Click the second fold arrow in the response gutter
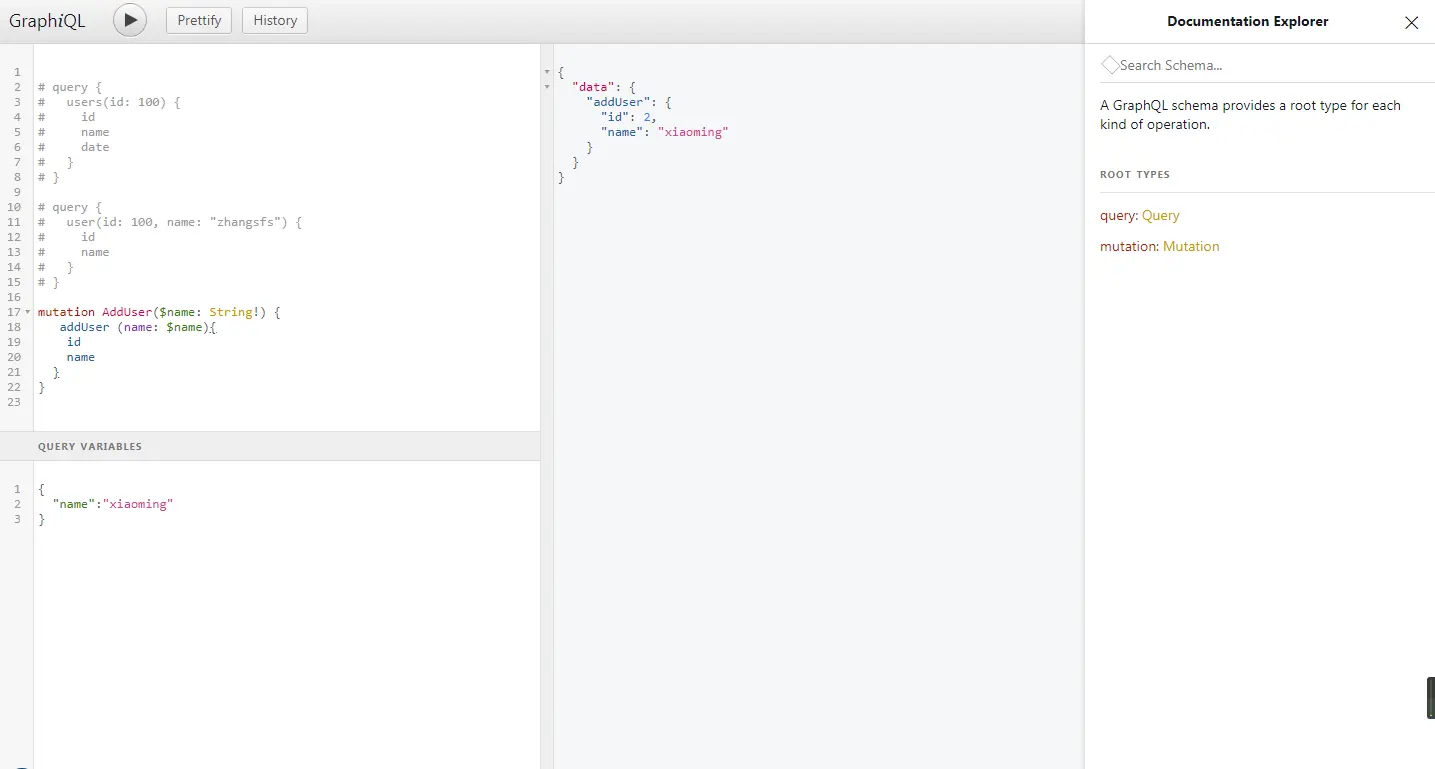Viewport: 1435px width, 769px height. 546,87
